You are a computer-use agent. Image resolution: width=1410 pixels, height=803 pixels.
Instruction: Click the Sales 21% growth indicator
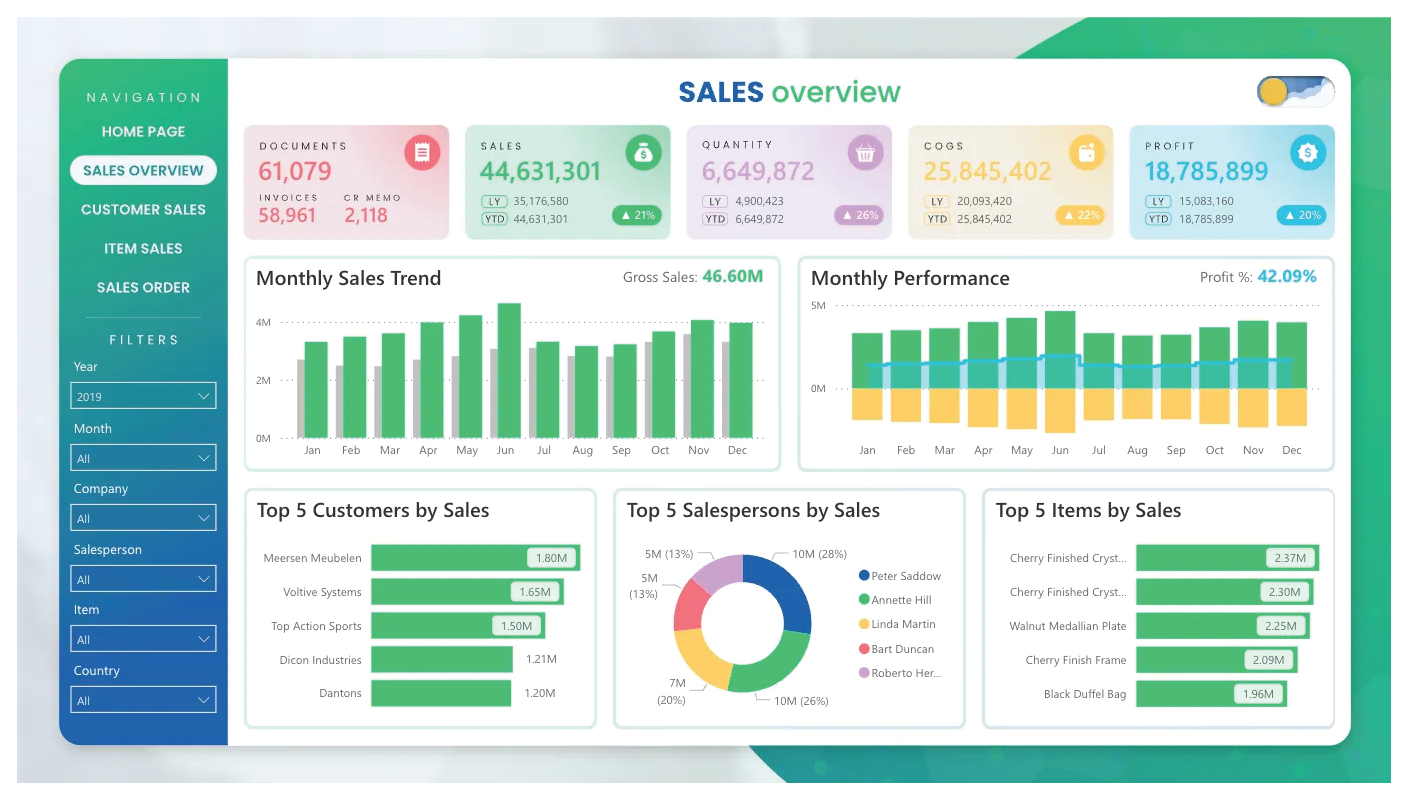pos(637,215)
